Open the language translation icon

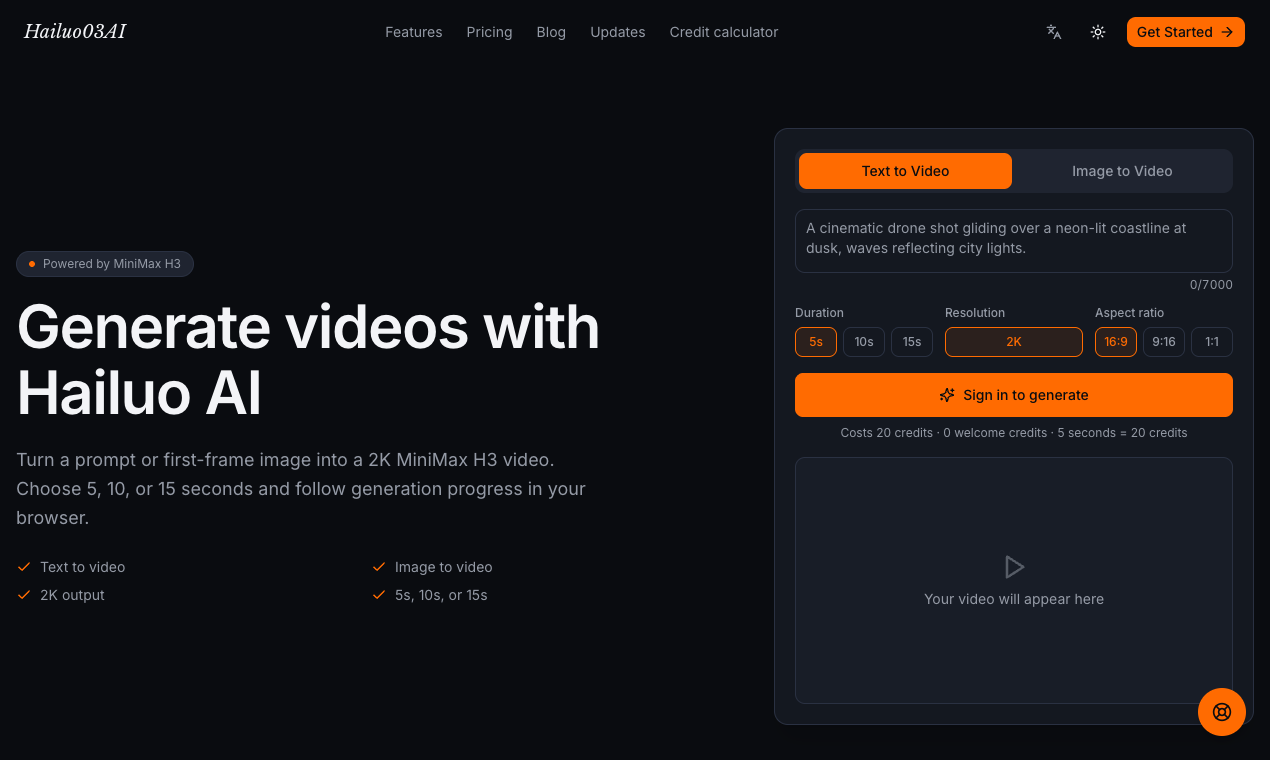1054,32
